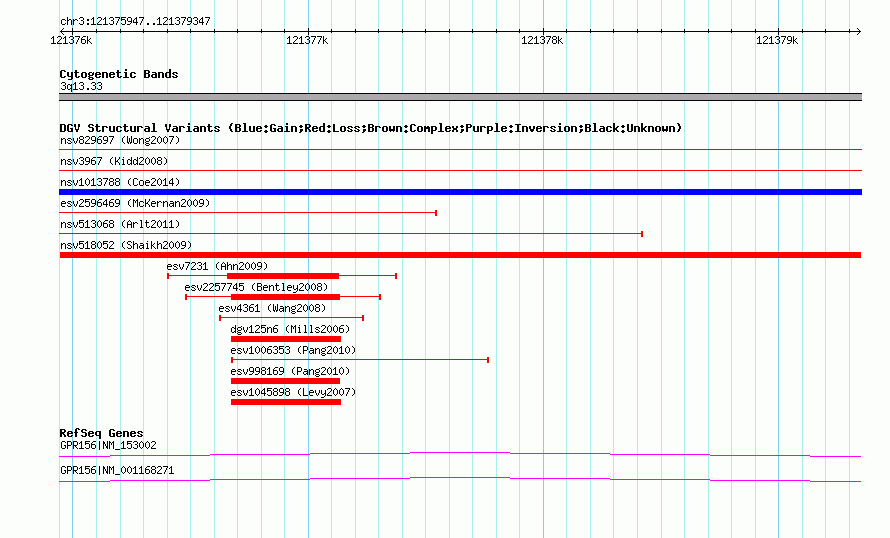Open the nsv518052 (Shaikh2009) entry
This screenshot has width=890, height=538.
(126, 245)
